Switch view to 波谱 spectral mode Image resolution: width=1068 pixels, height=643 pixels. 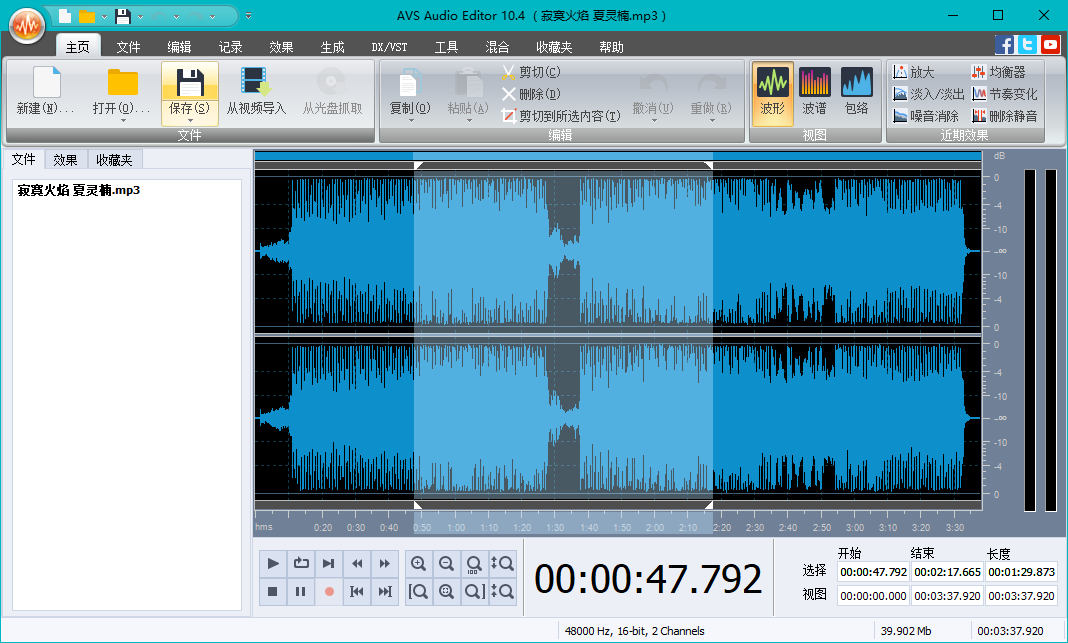point(814,92)
